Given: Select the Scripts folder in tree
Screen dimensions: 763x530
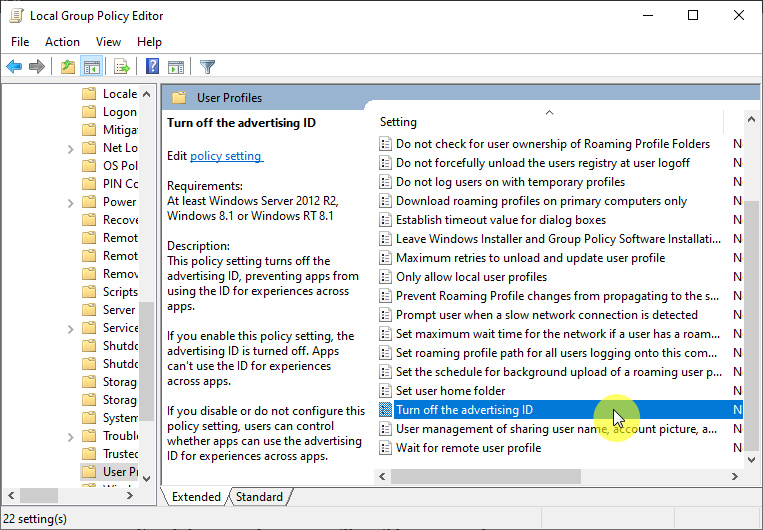Looking at the screenshot, I should coord(119,292).
